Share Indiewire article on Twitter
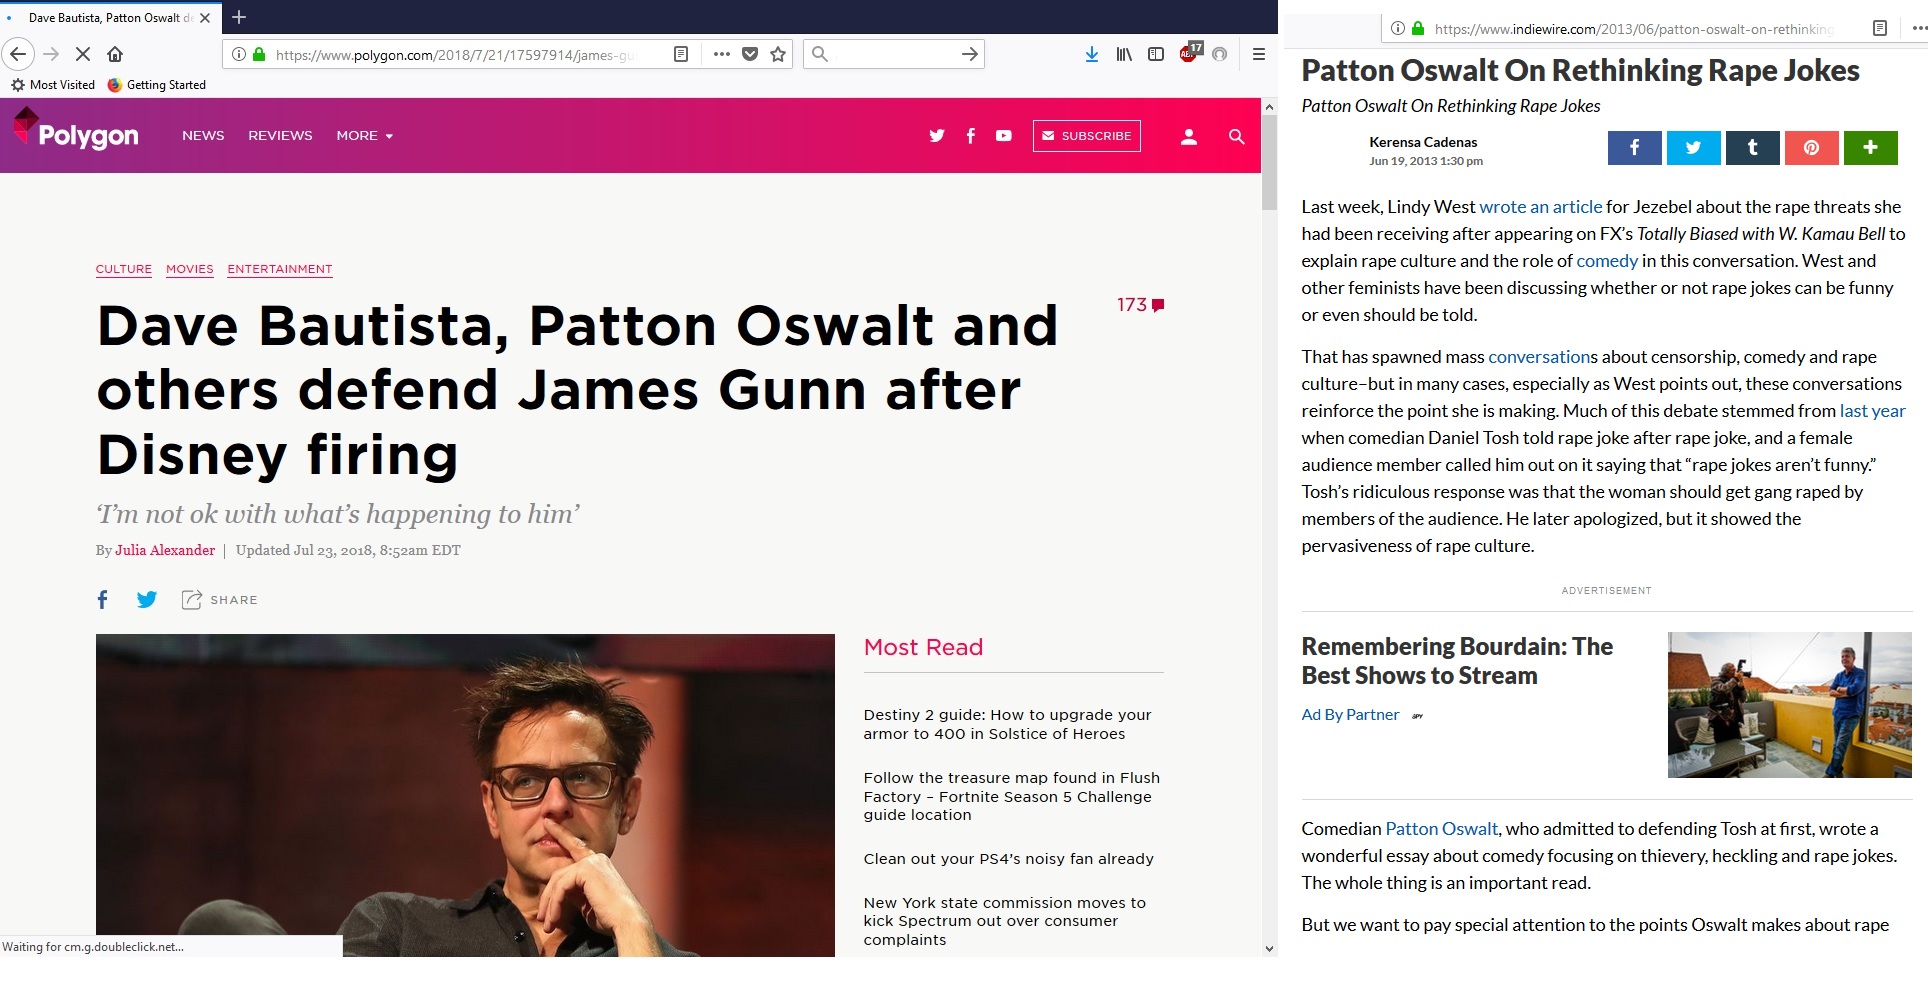Image resolution: width=1928 pixels, height=984 pixels. [x=1693, y=148]
